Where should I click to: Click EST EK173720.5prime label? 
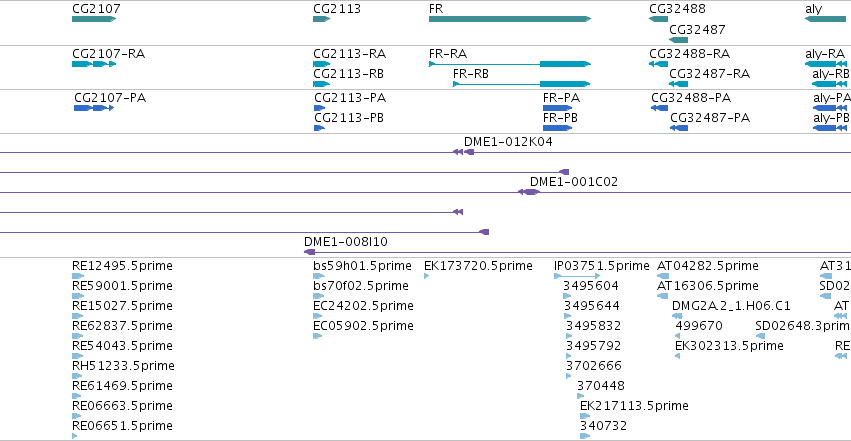pos(478,266)
